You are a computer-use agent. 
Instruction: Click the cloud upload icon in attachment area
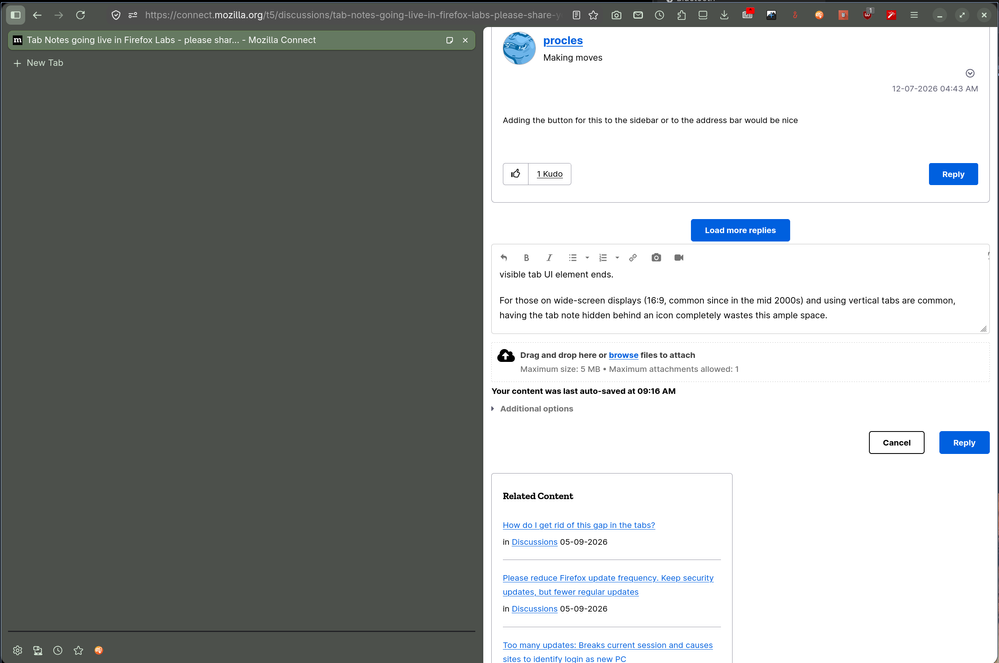pyautogui.click(x=506, y=355)
